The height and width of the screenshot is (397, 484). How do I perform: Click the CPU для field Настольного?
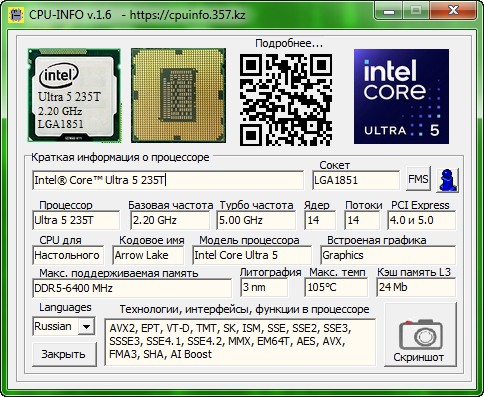click(68, 255)
